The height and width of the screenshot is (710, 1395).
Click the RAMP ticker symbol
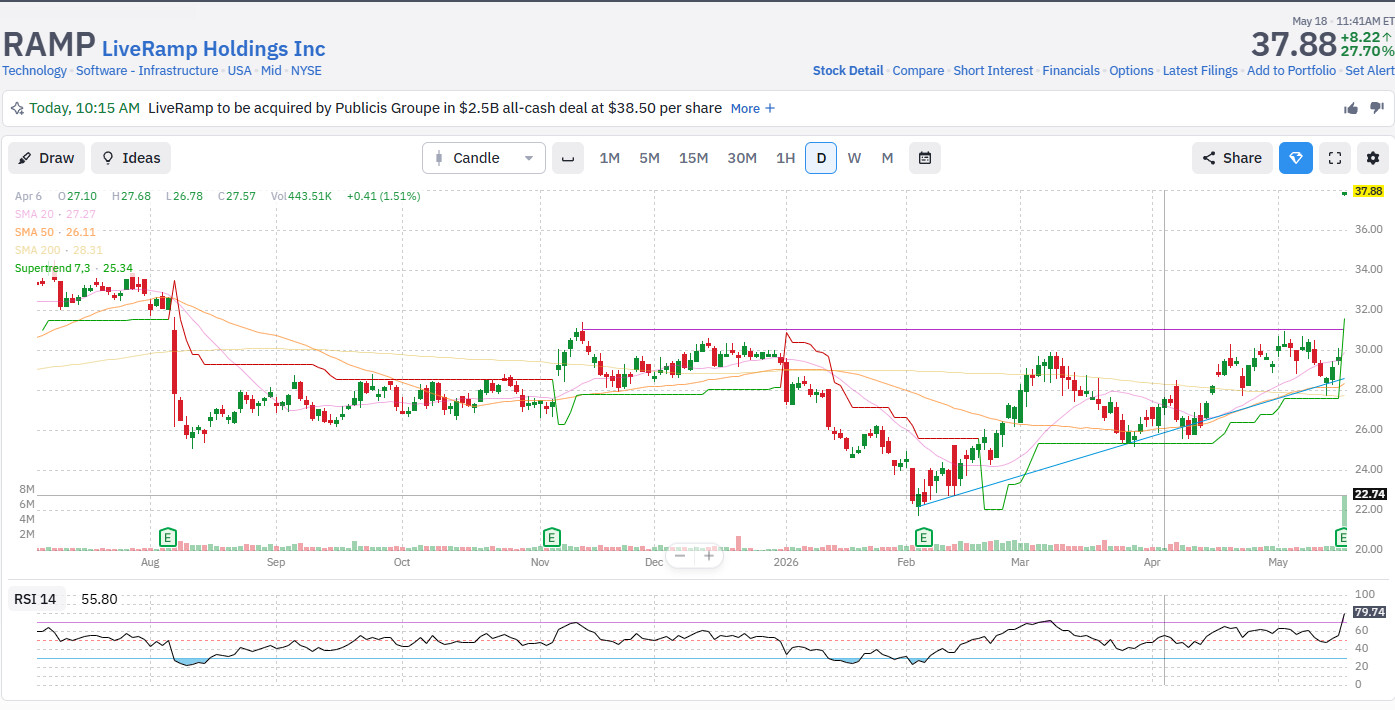(49, 45)
